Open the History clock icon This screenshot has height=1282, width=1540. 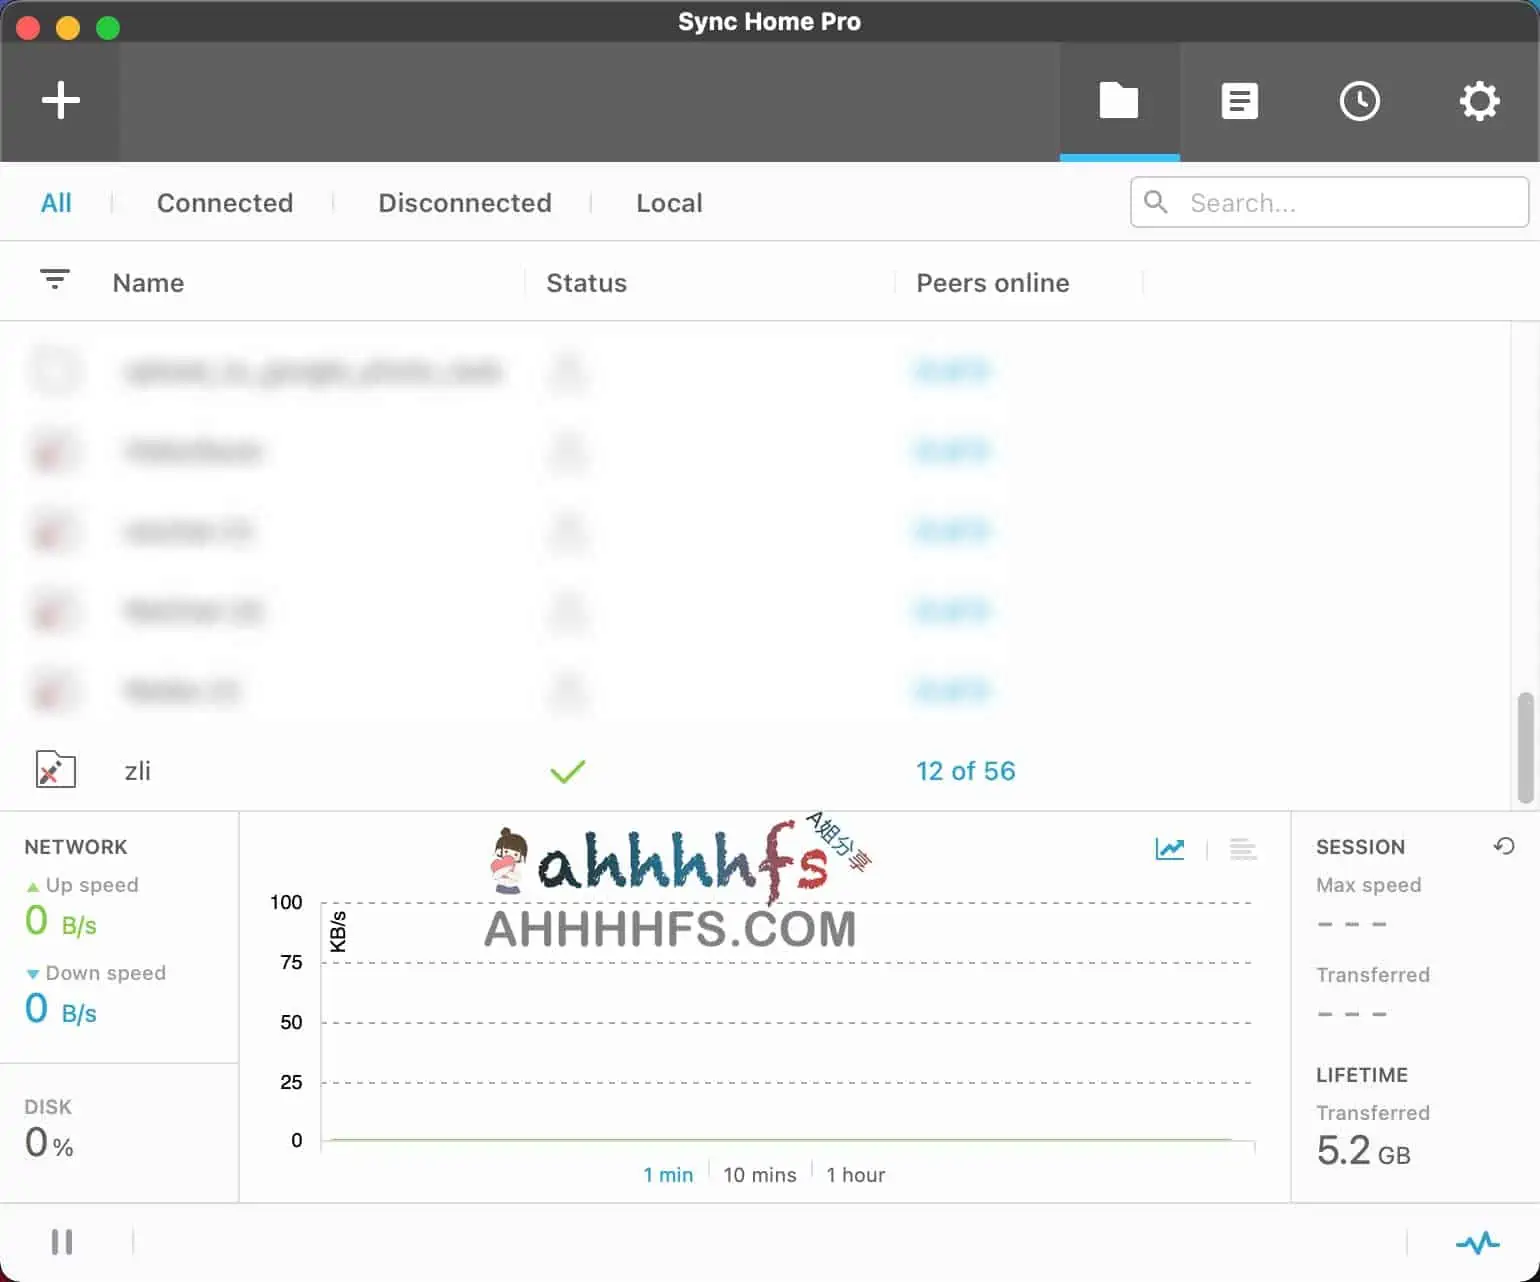[x=1359, y=101]
